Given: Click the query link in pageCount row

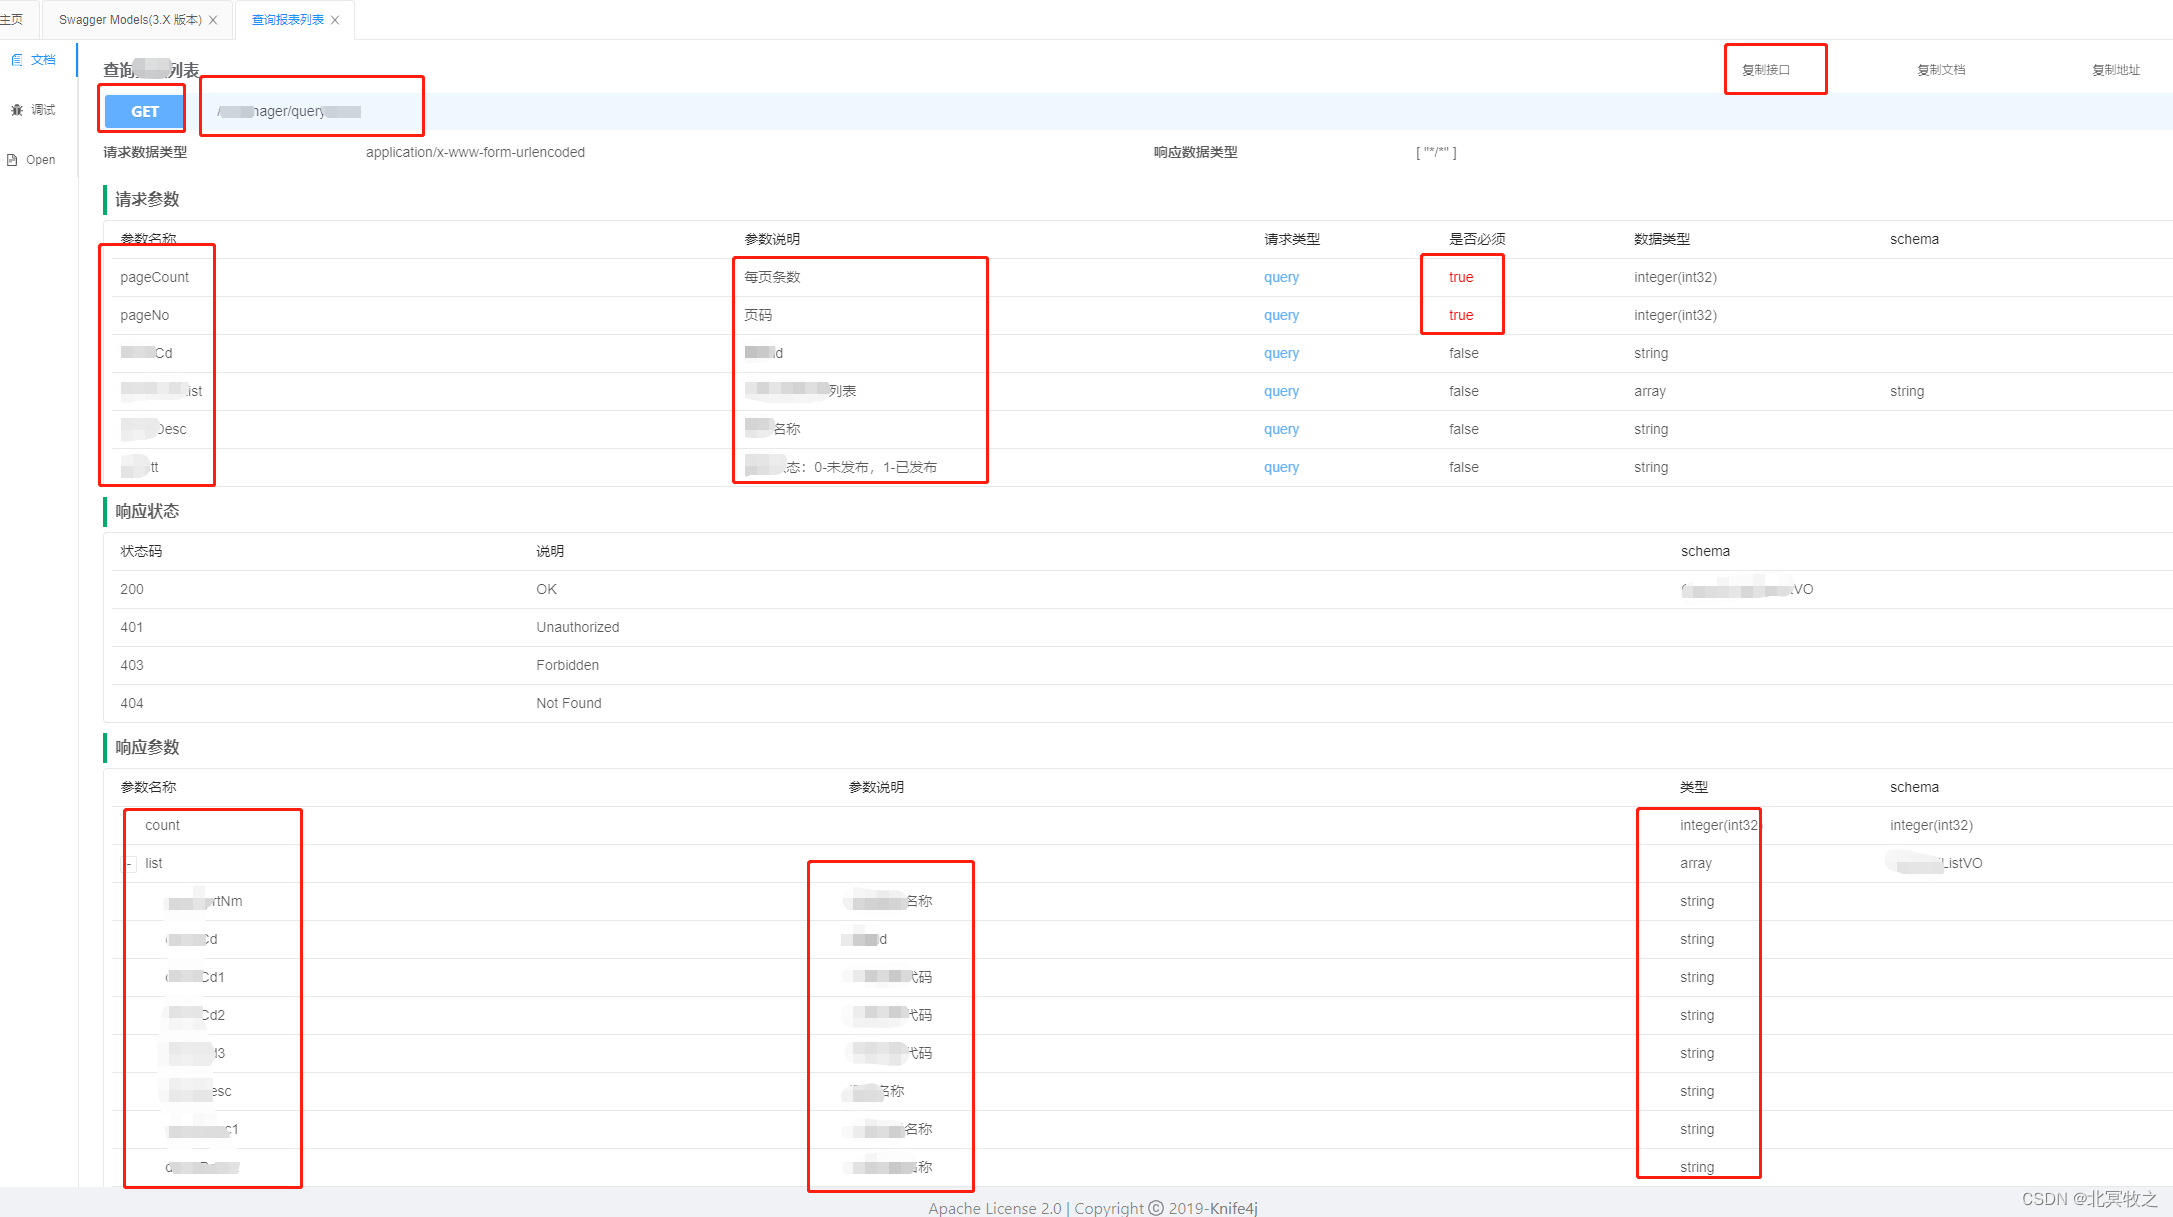Looking at the screenshot, I should [x=1281, y=278].
